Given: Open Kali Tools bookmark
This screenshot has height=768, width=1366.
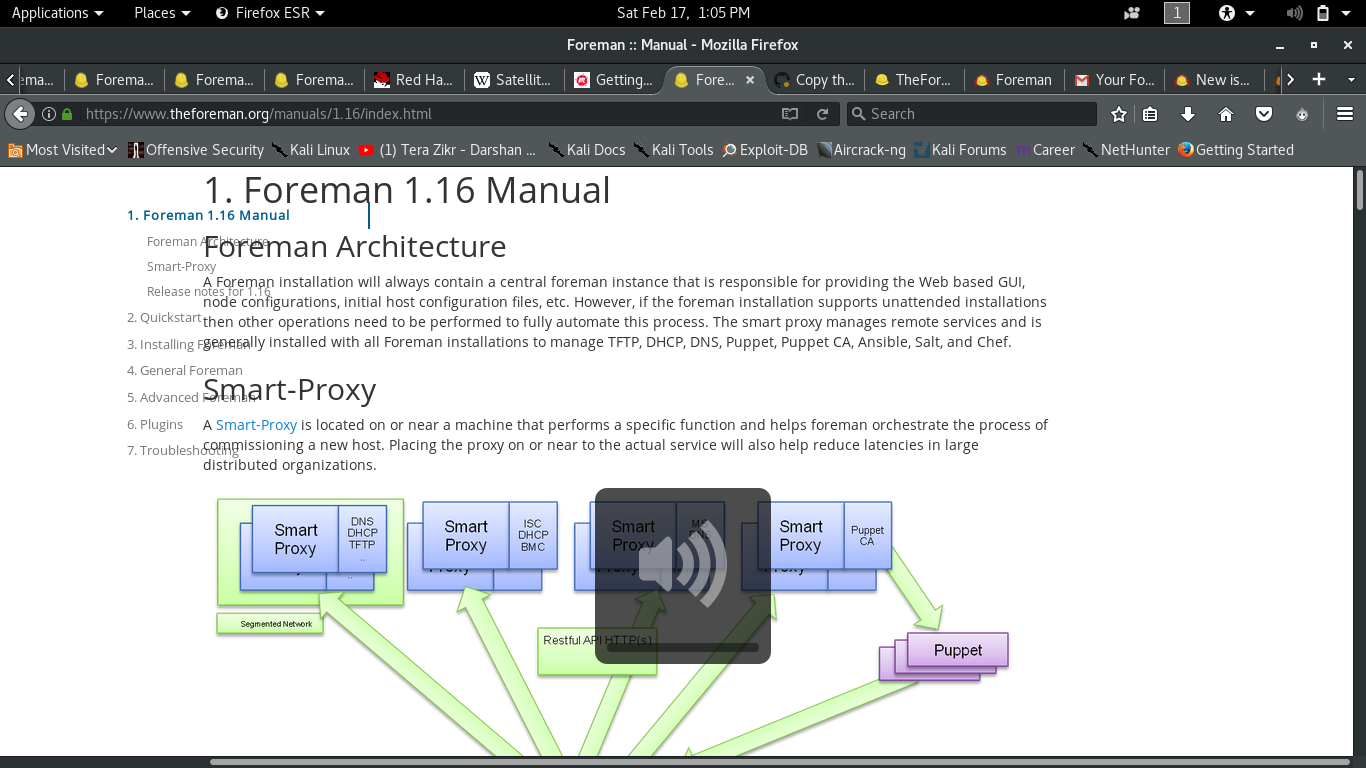Looking at the screenshot, I should pyautogui.click(x=673, y=150).
